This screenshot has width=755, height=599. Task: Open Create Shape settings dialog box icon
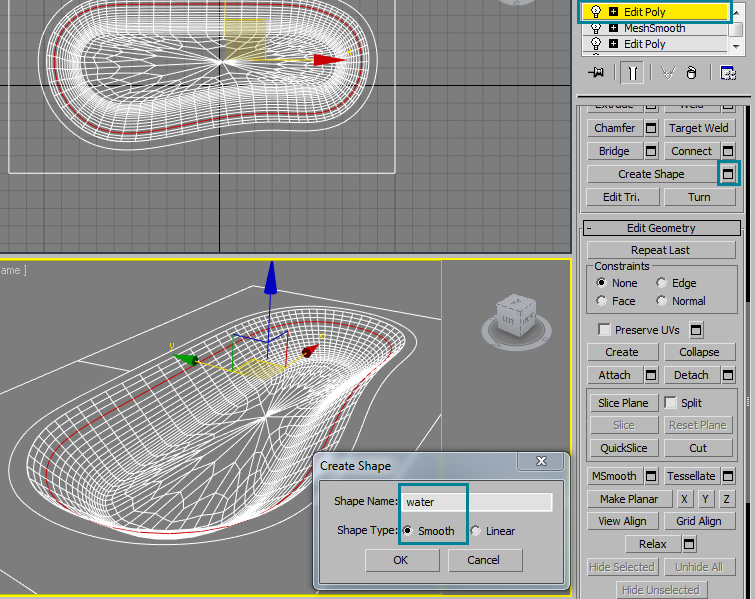pos(728,173)
